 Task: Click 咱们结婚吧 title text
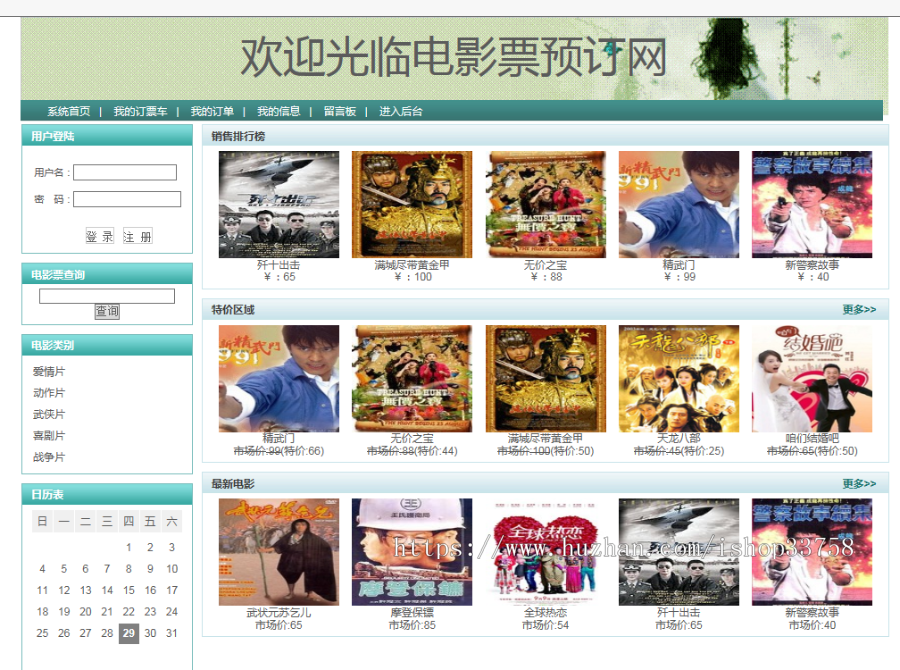pyautogui.click(x=812, y=438)
